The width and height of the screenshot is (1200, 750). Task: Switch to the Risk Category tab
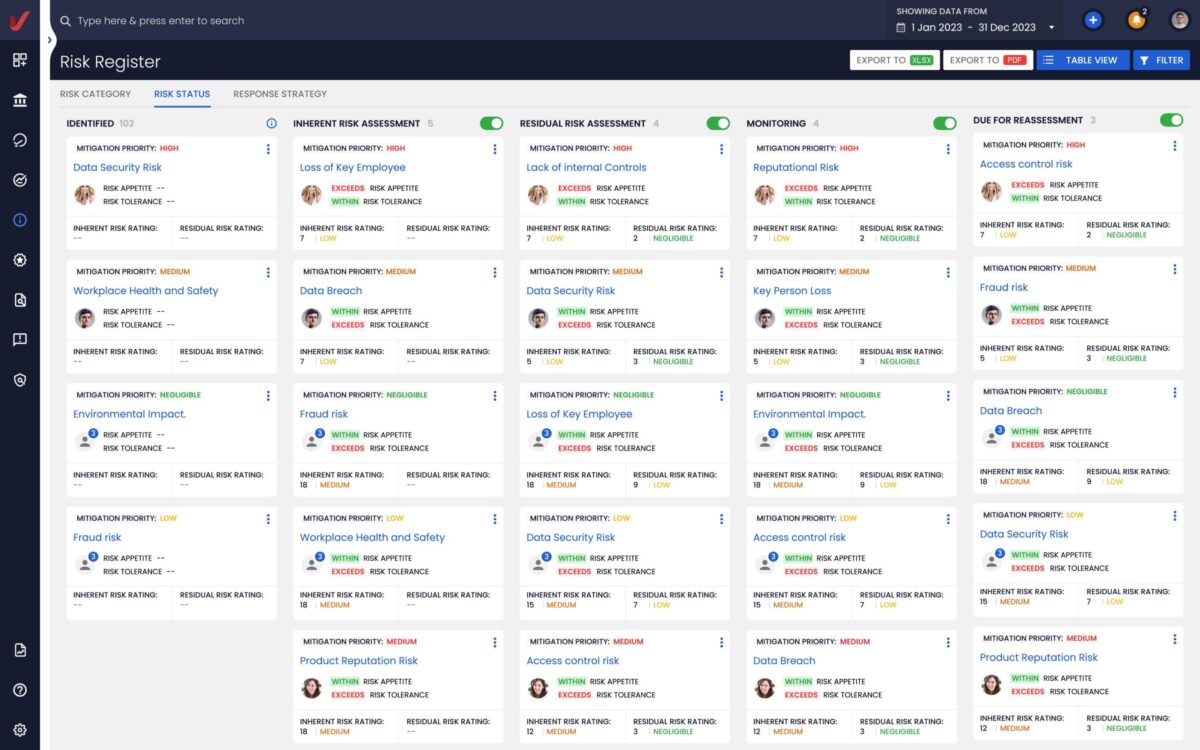coord(95,94)
